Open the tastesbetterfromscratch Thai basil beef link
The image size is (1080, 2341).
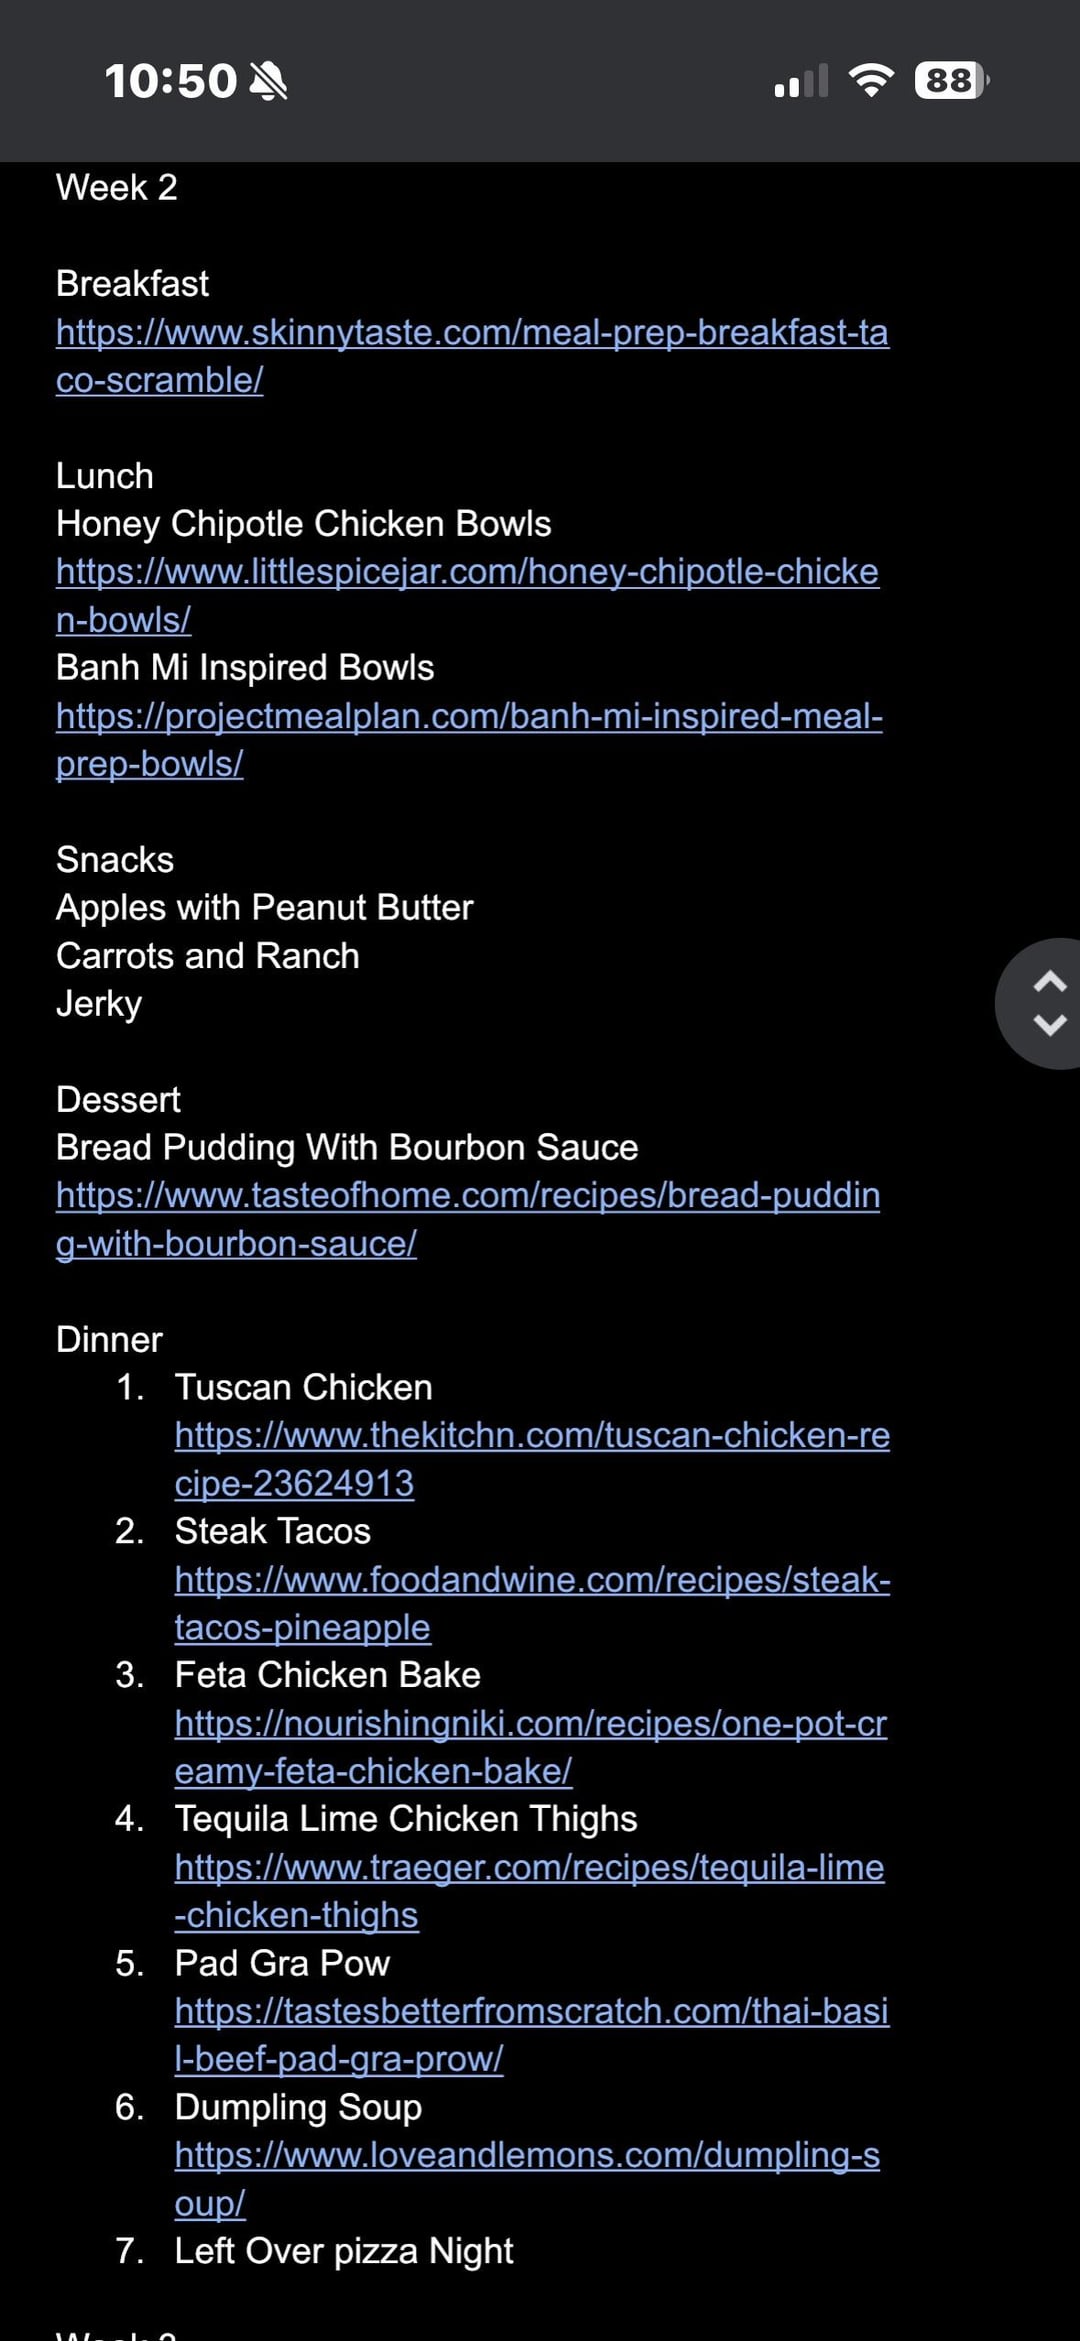tap(531, 2012)
